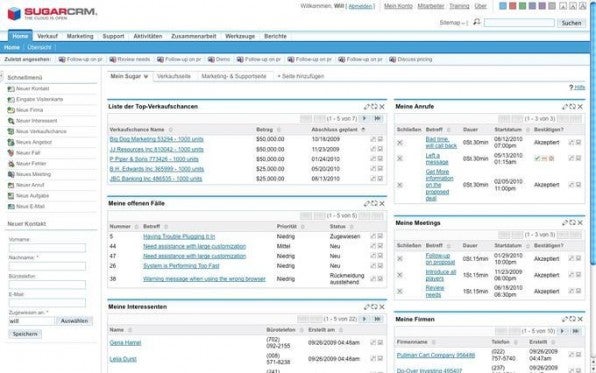Click the Neues Meeting icon
The width and height of the screenshot is (596, 373).
pyautogui.click(x=11, y=174)
